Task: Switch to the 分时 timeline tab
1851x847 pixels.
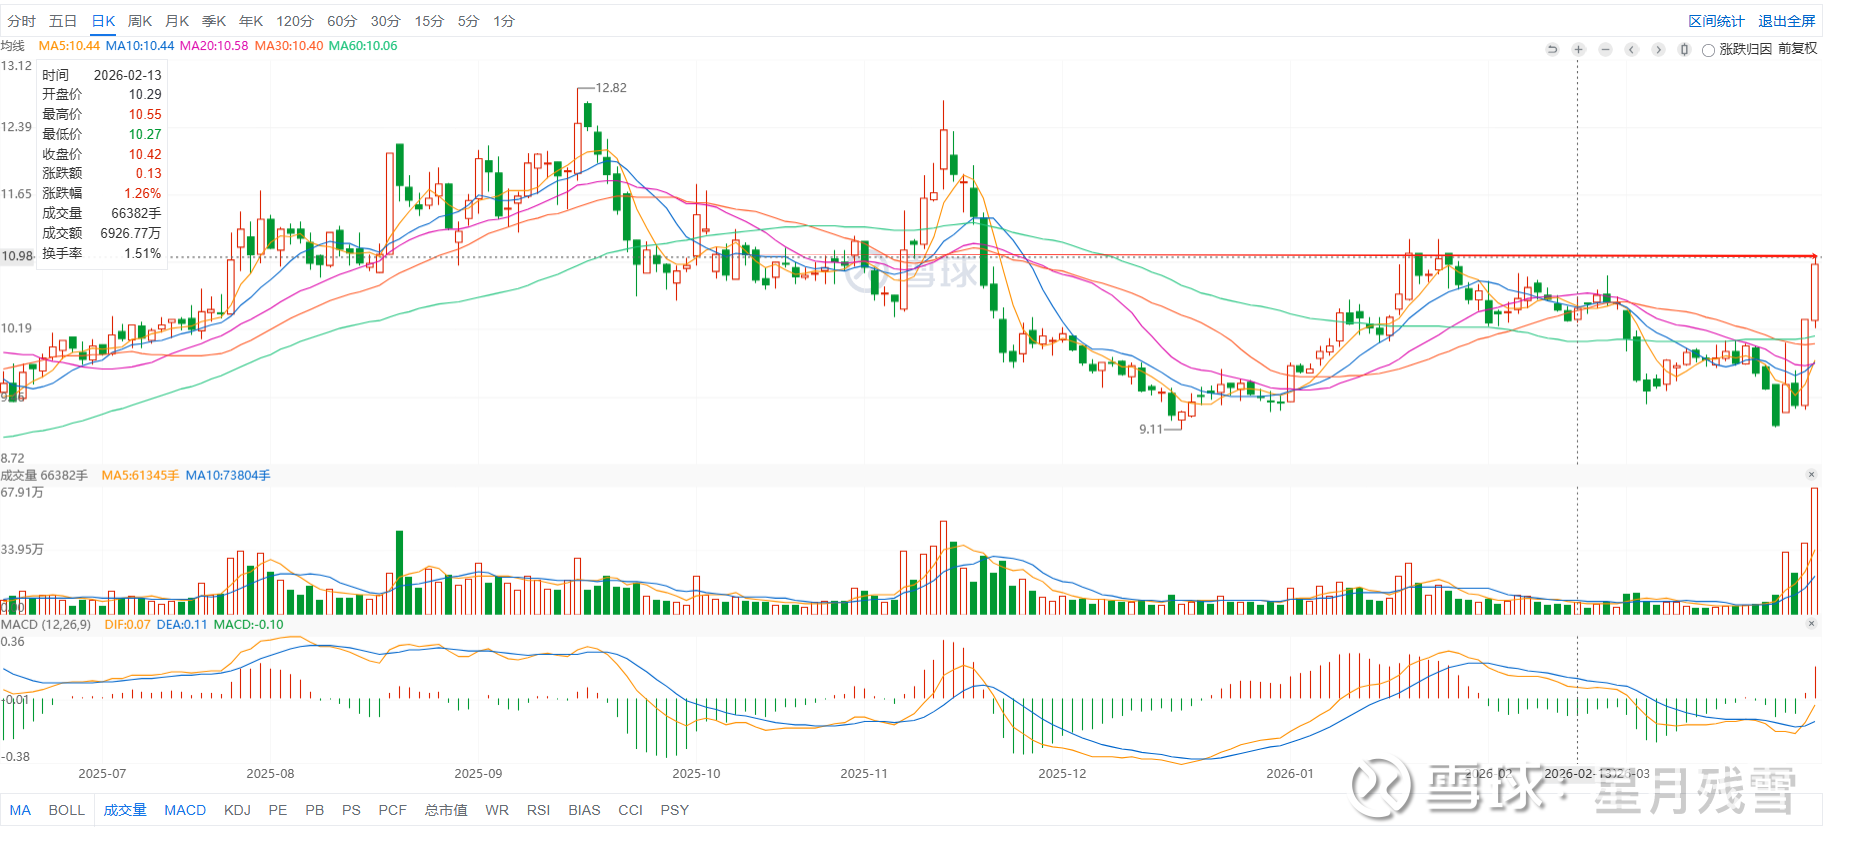Action: pos(21,21)
